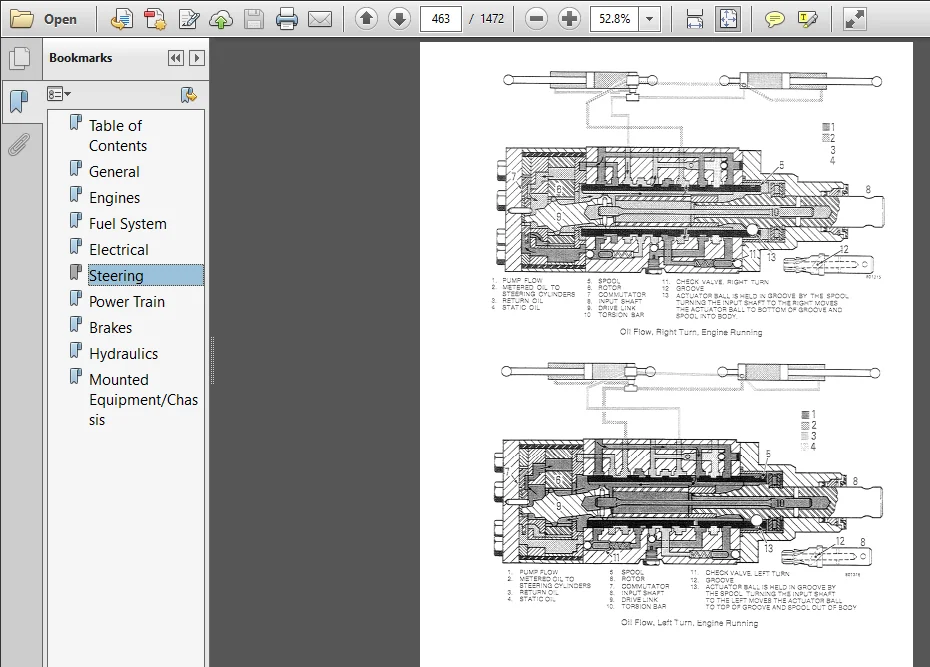Viewport: 930px width, 667px height.
Task: Click the total page count 1472 text
Action: pos(492,19)
